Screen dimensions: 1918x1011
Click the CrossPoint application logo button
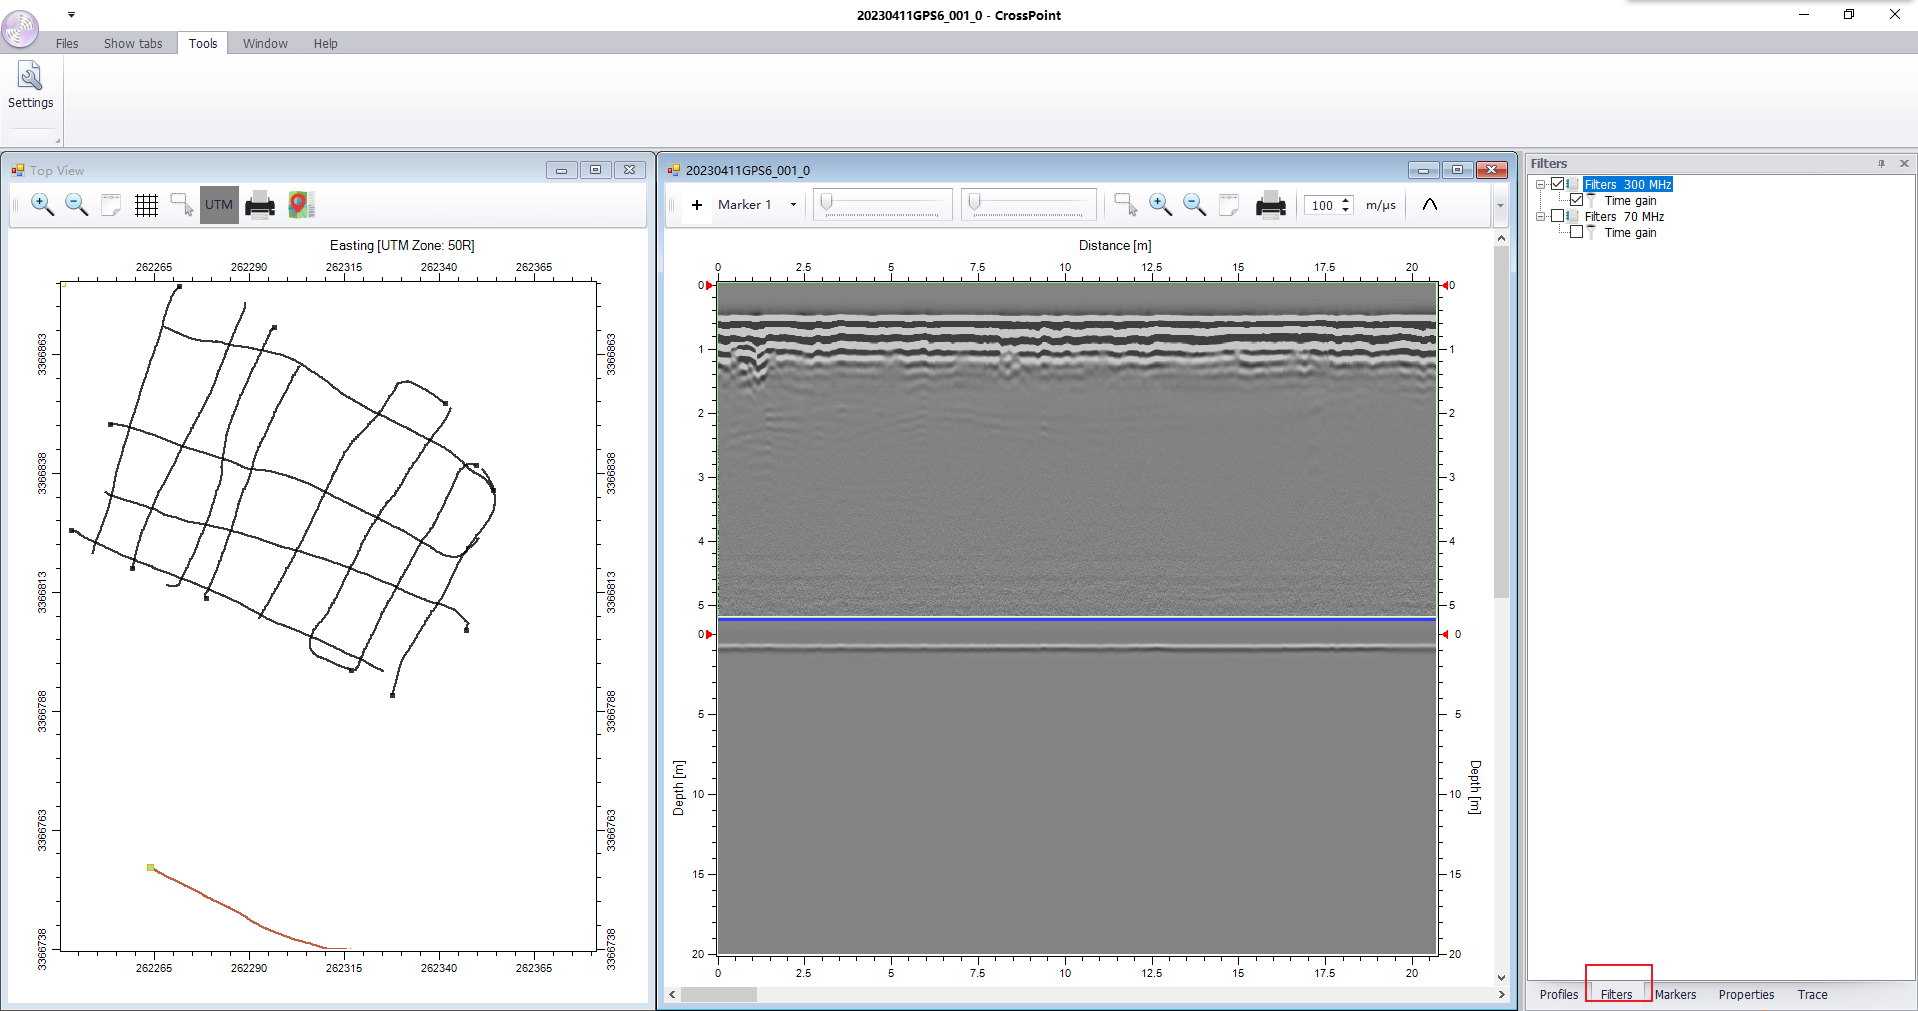(19, 27)
